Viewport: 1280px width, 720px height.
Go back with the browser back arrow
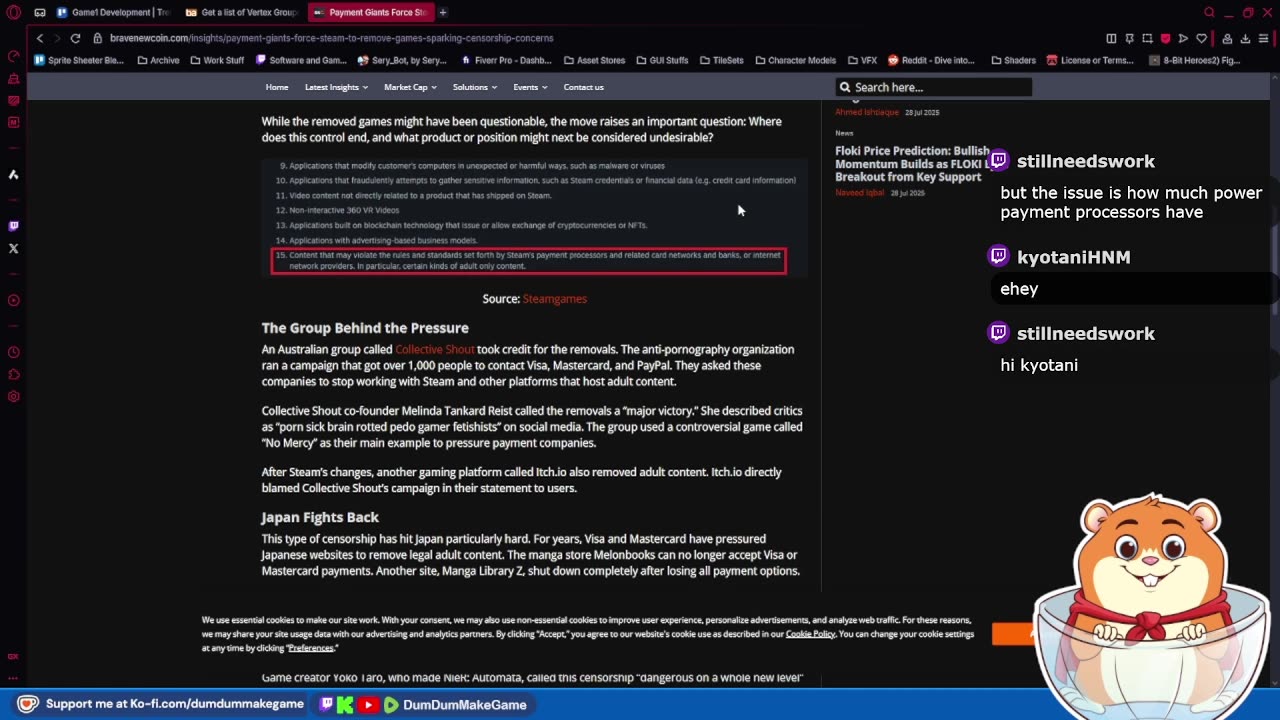coord(40,38)
